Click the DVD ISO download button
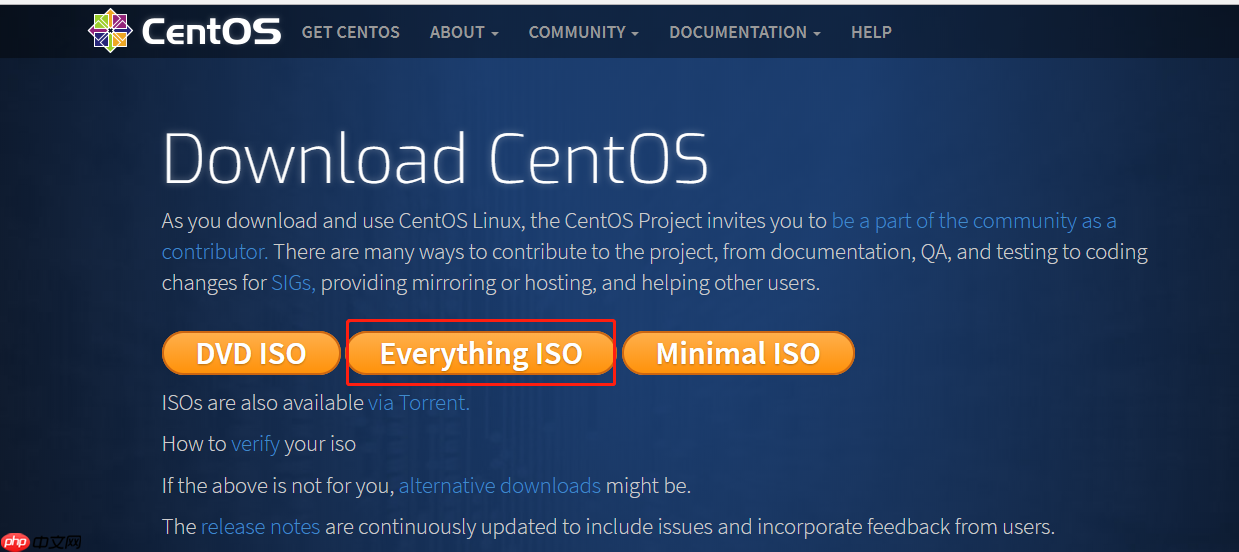 click(251, 353)
